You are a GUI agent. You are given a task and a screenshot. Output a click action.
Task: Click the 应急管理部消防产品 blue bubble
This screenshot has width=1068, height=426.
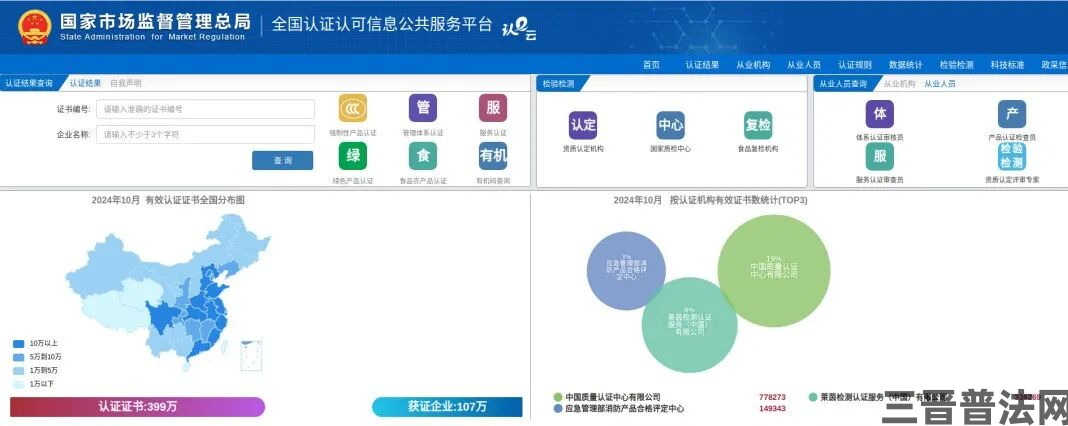coord(626,271)
